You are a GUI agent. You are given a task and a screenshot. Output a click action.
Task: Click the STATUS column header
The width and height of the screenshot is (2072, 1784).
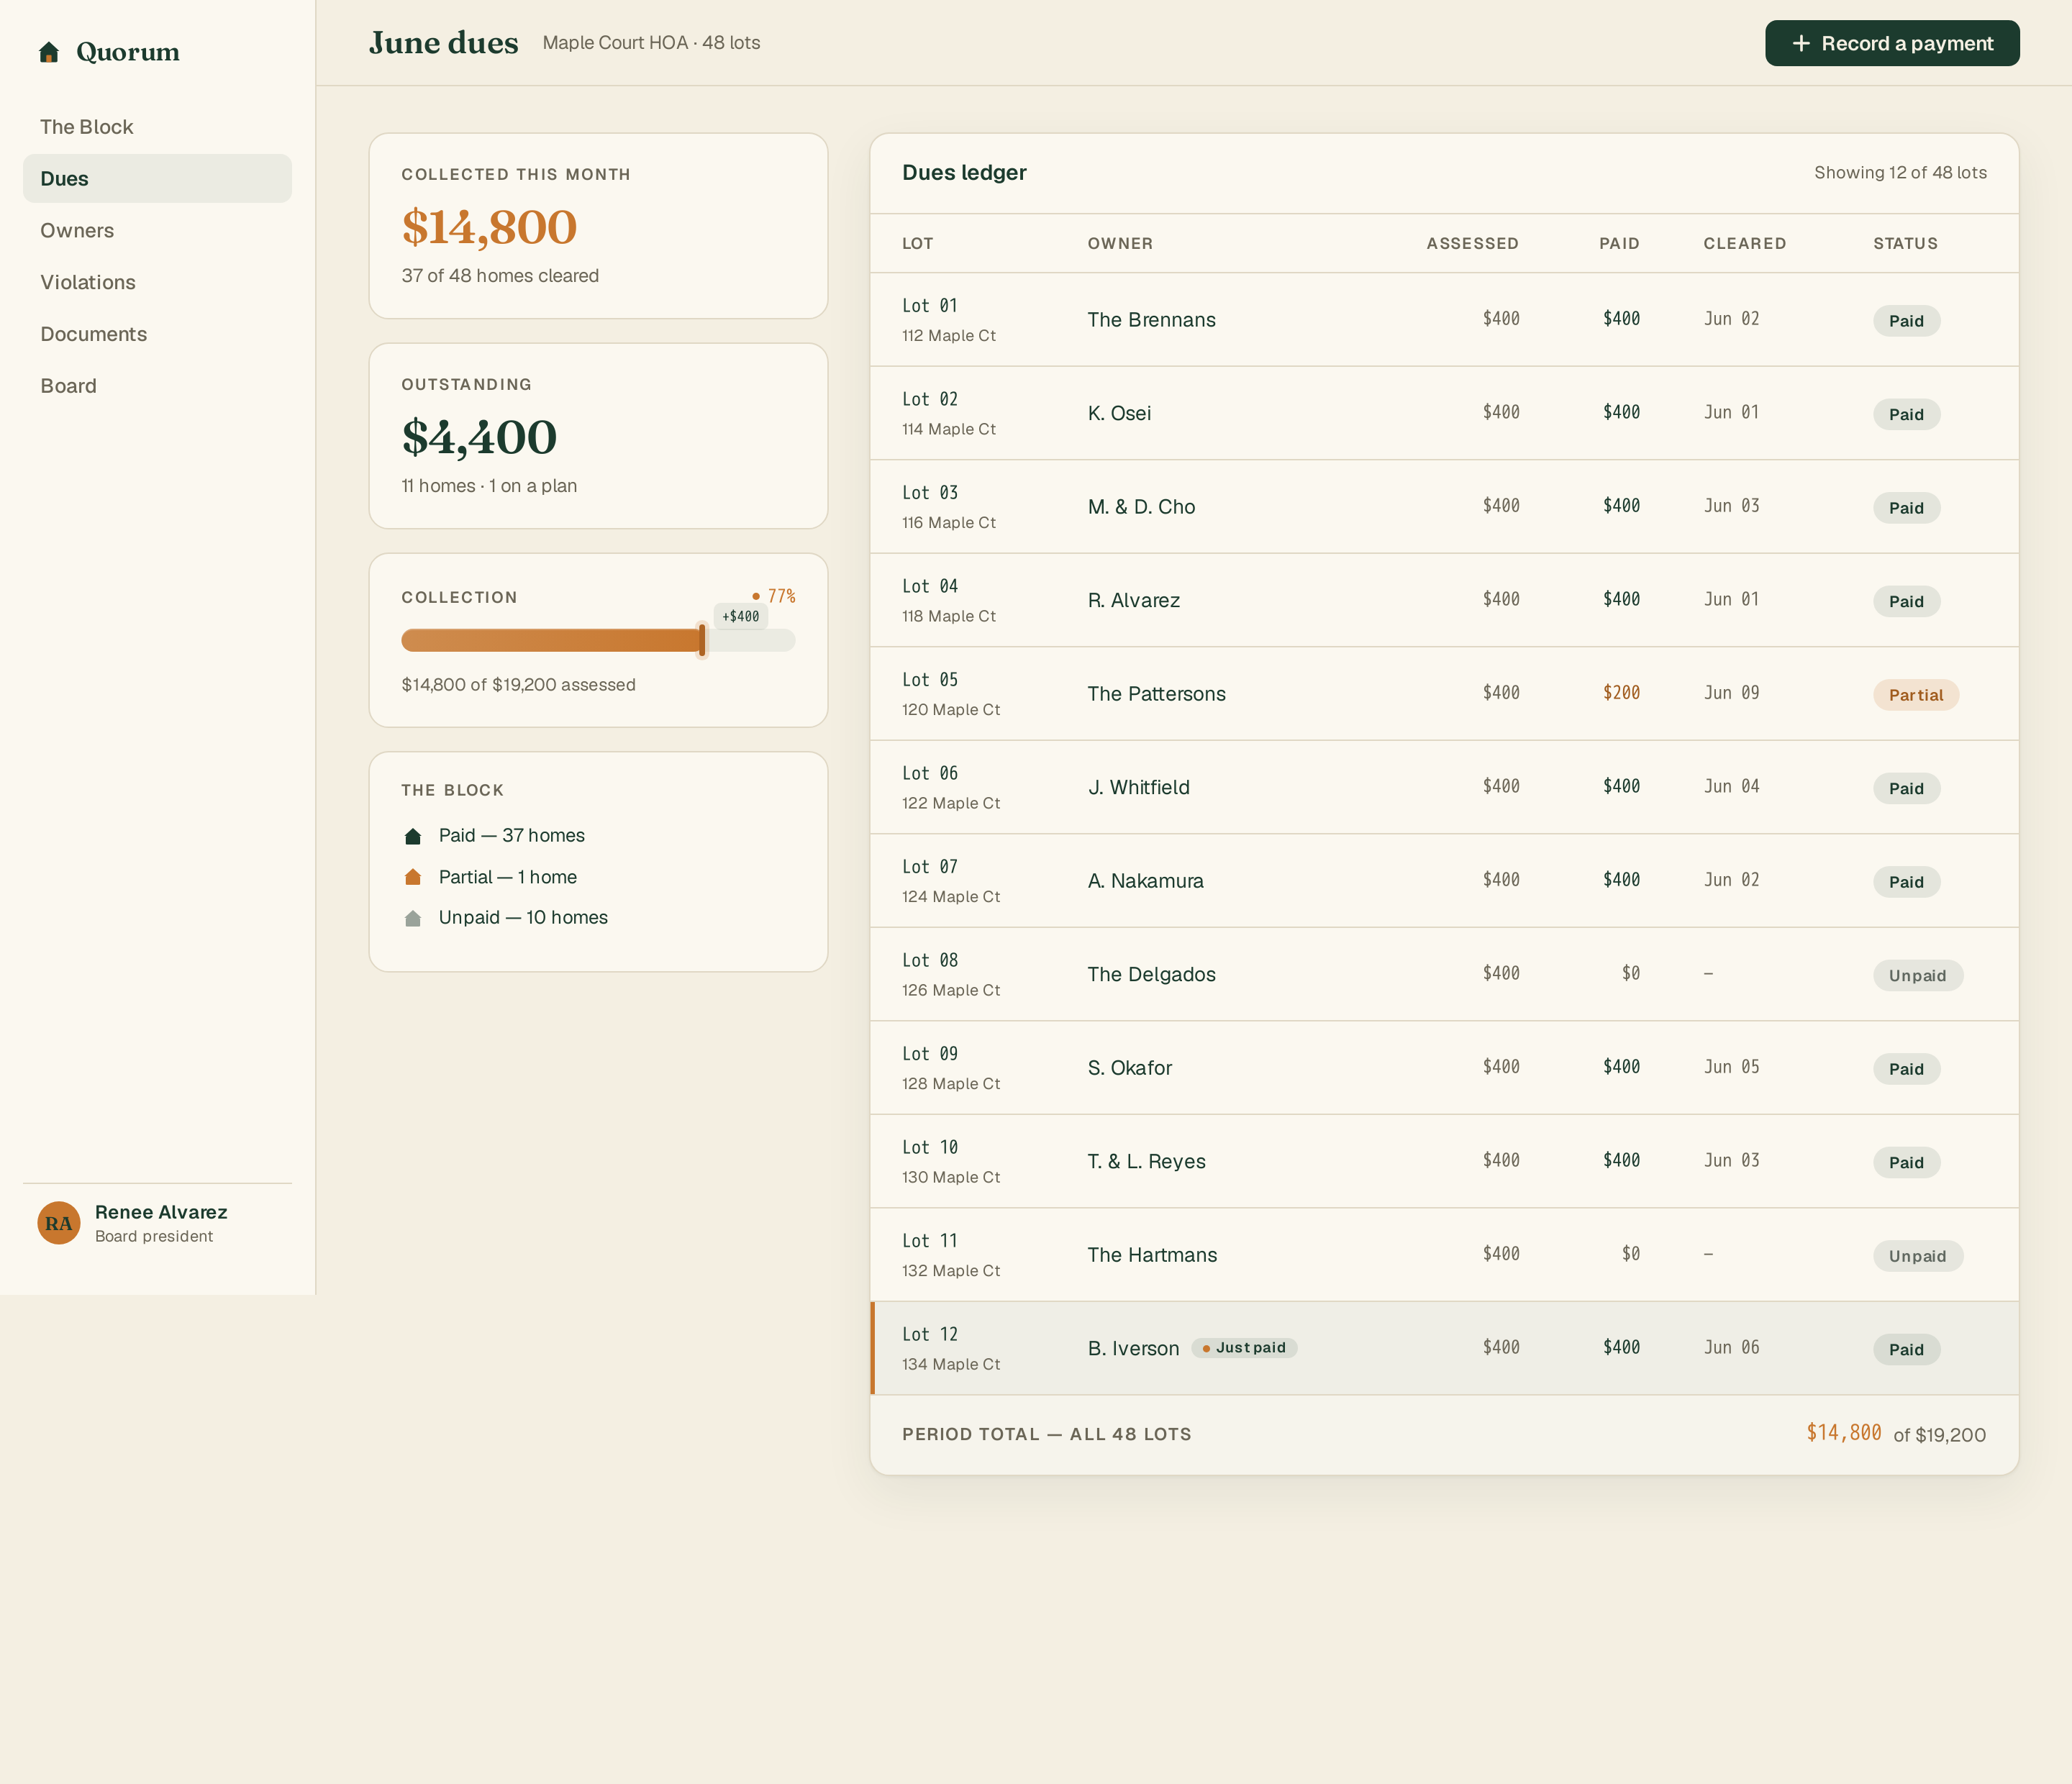pos(1905,243)
